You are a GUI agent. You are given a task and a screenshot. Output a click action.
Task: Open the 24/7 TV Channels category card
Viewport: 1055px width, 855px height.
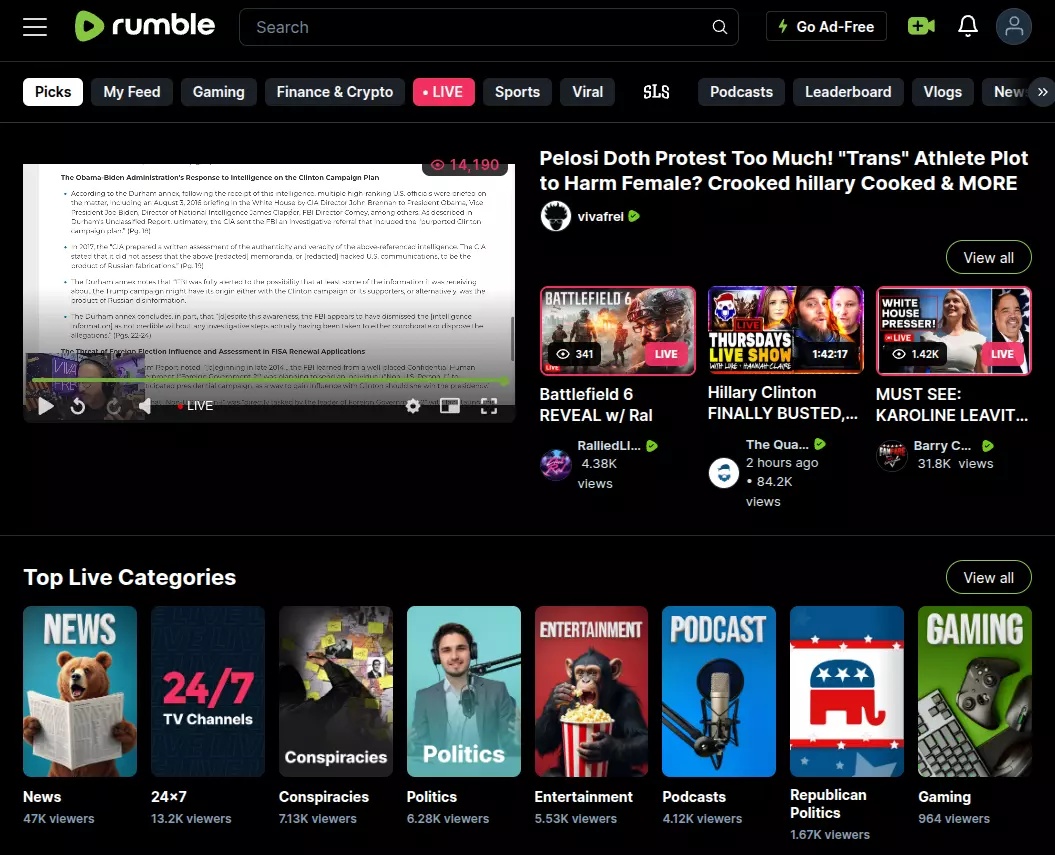tap(208, 692)
